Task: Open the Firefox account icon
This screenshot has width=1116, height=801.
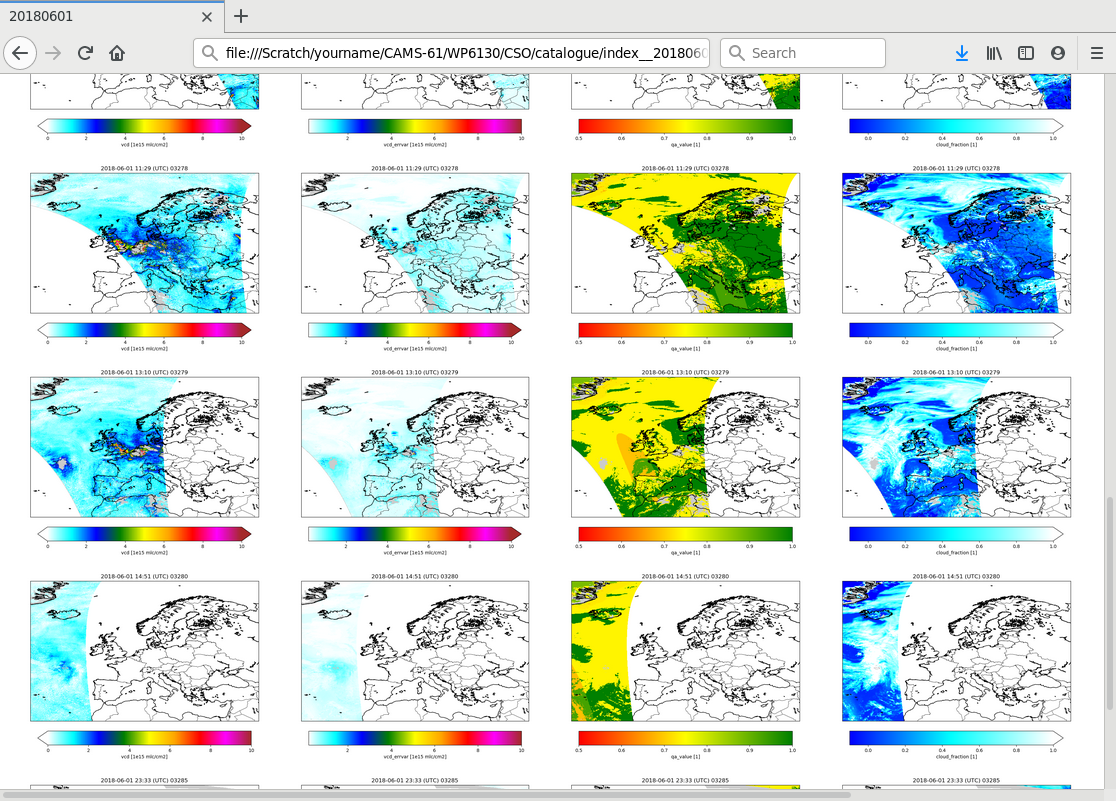Action: pos(1058,53)
